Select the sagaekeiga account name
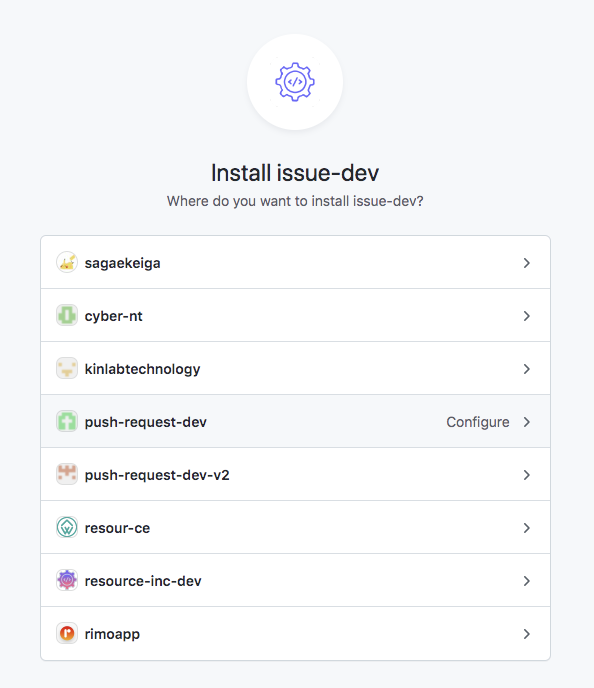This screenshot has width=594, height=688. (122, 263)
